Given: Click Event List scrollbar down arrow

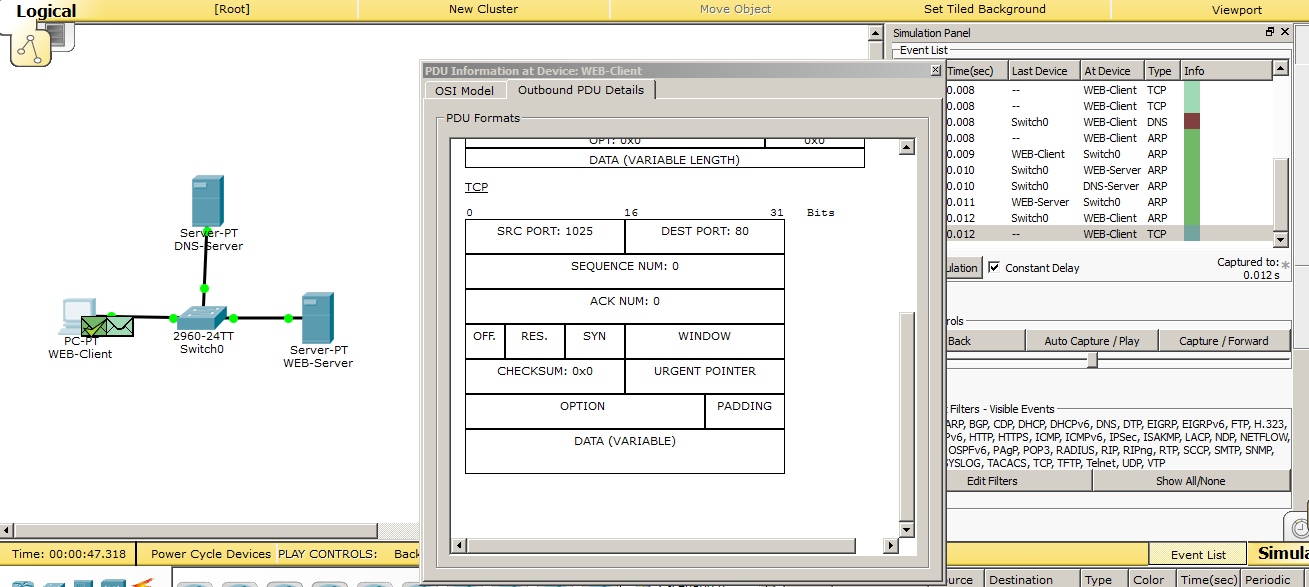Looking at the screenshot, I should [1280, 240].
